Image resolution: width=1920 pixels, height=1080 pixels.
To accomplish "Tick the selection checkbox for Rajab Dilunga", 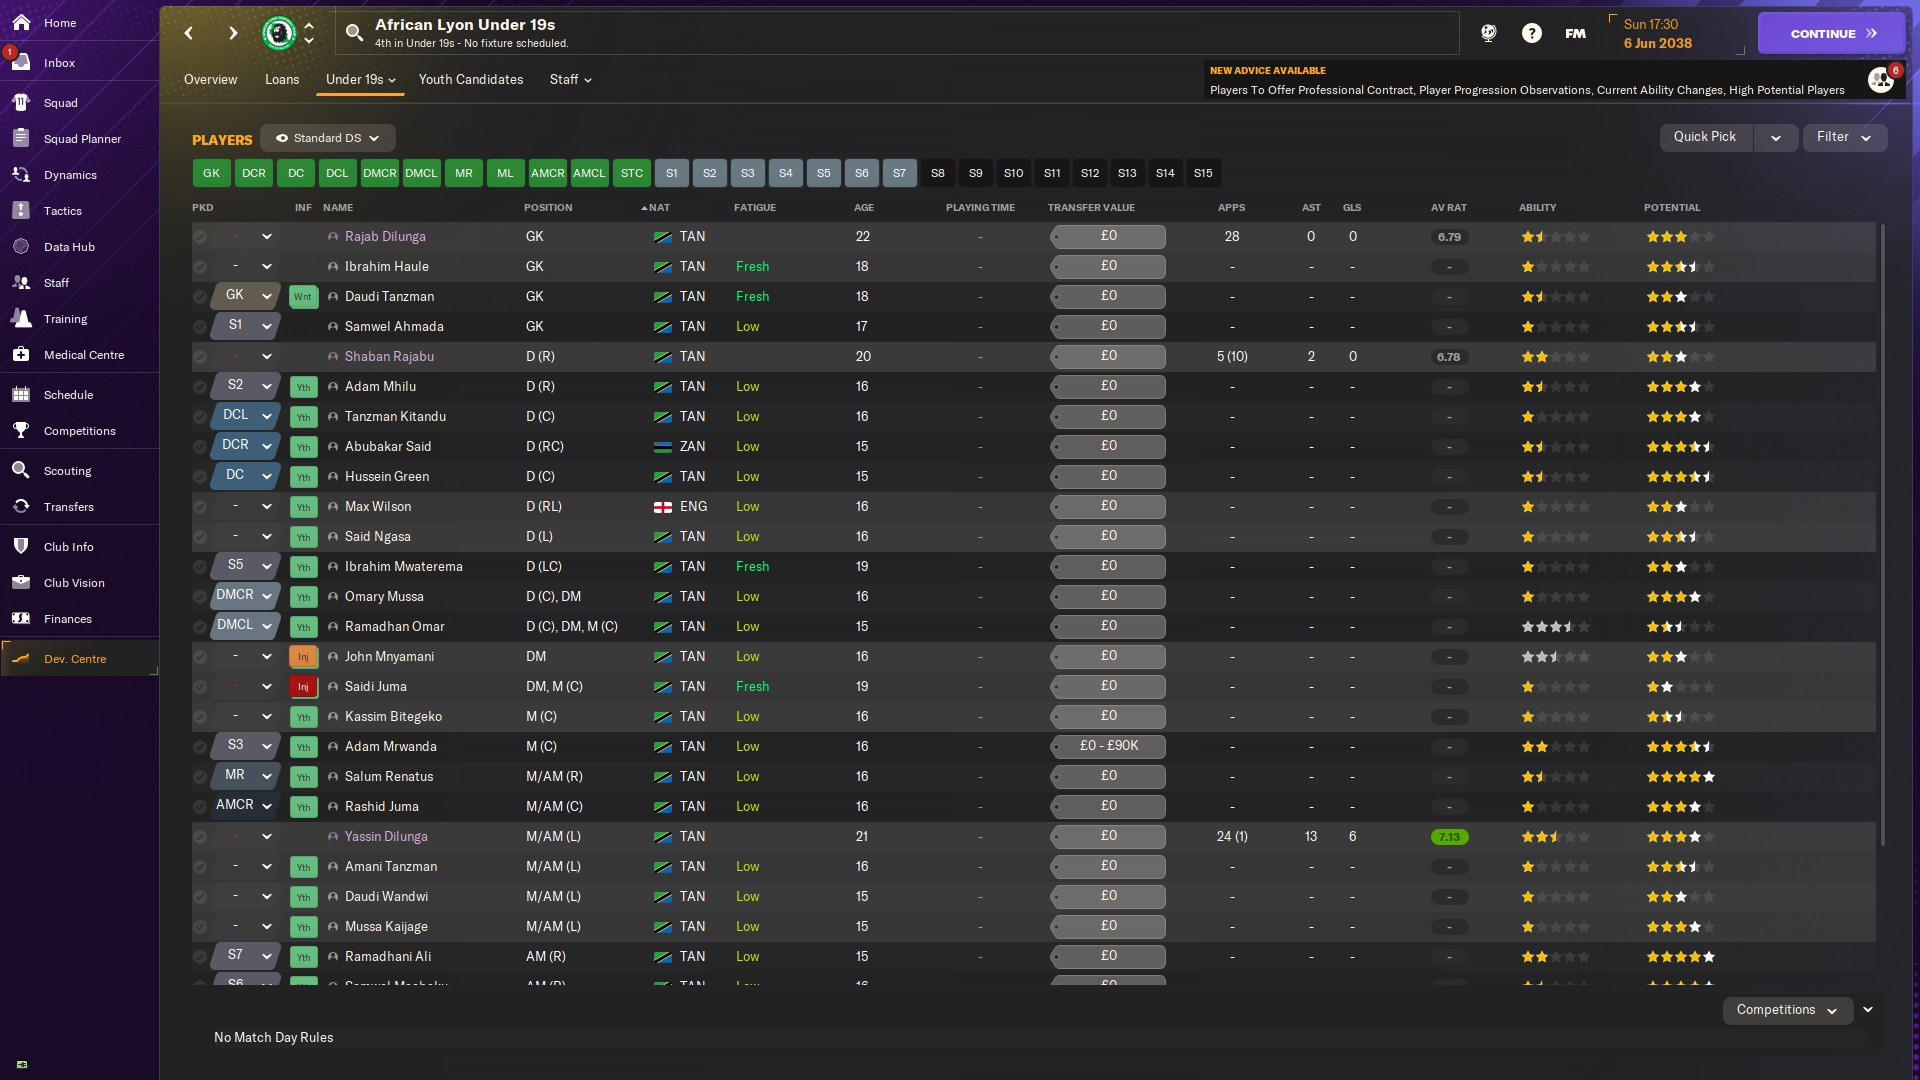I will click(x=200, y=237).
